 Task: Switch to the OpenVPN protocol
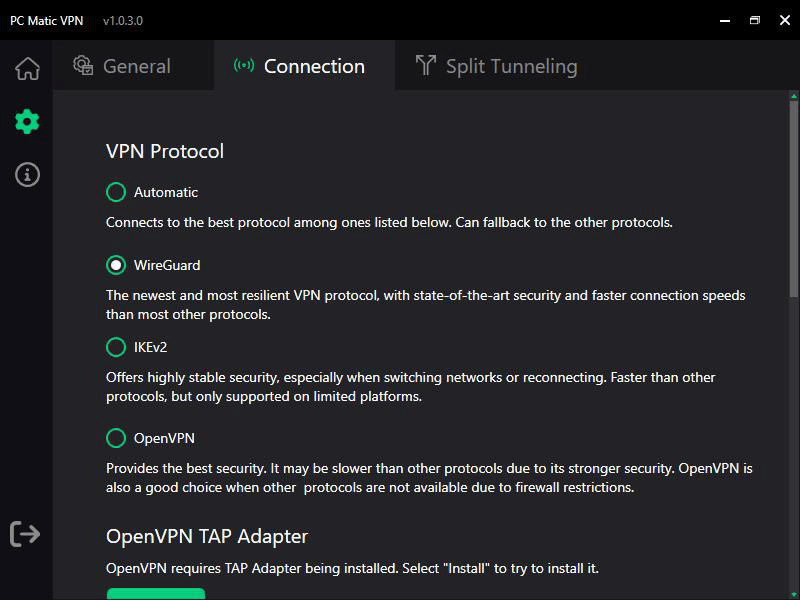(x=115, y=438)
